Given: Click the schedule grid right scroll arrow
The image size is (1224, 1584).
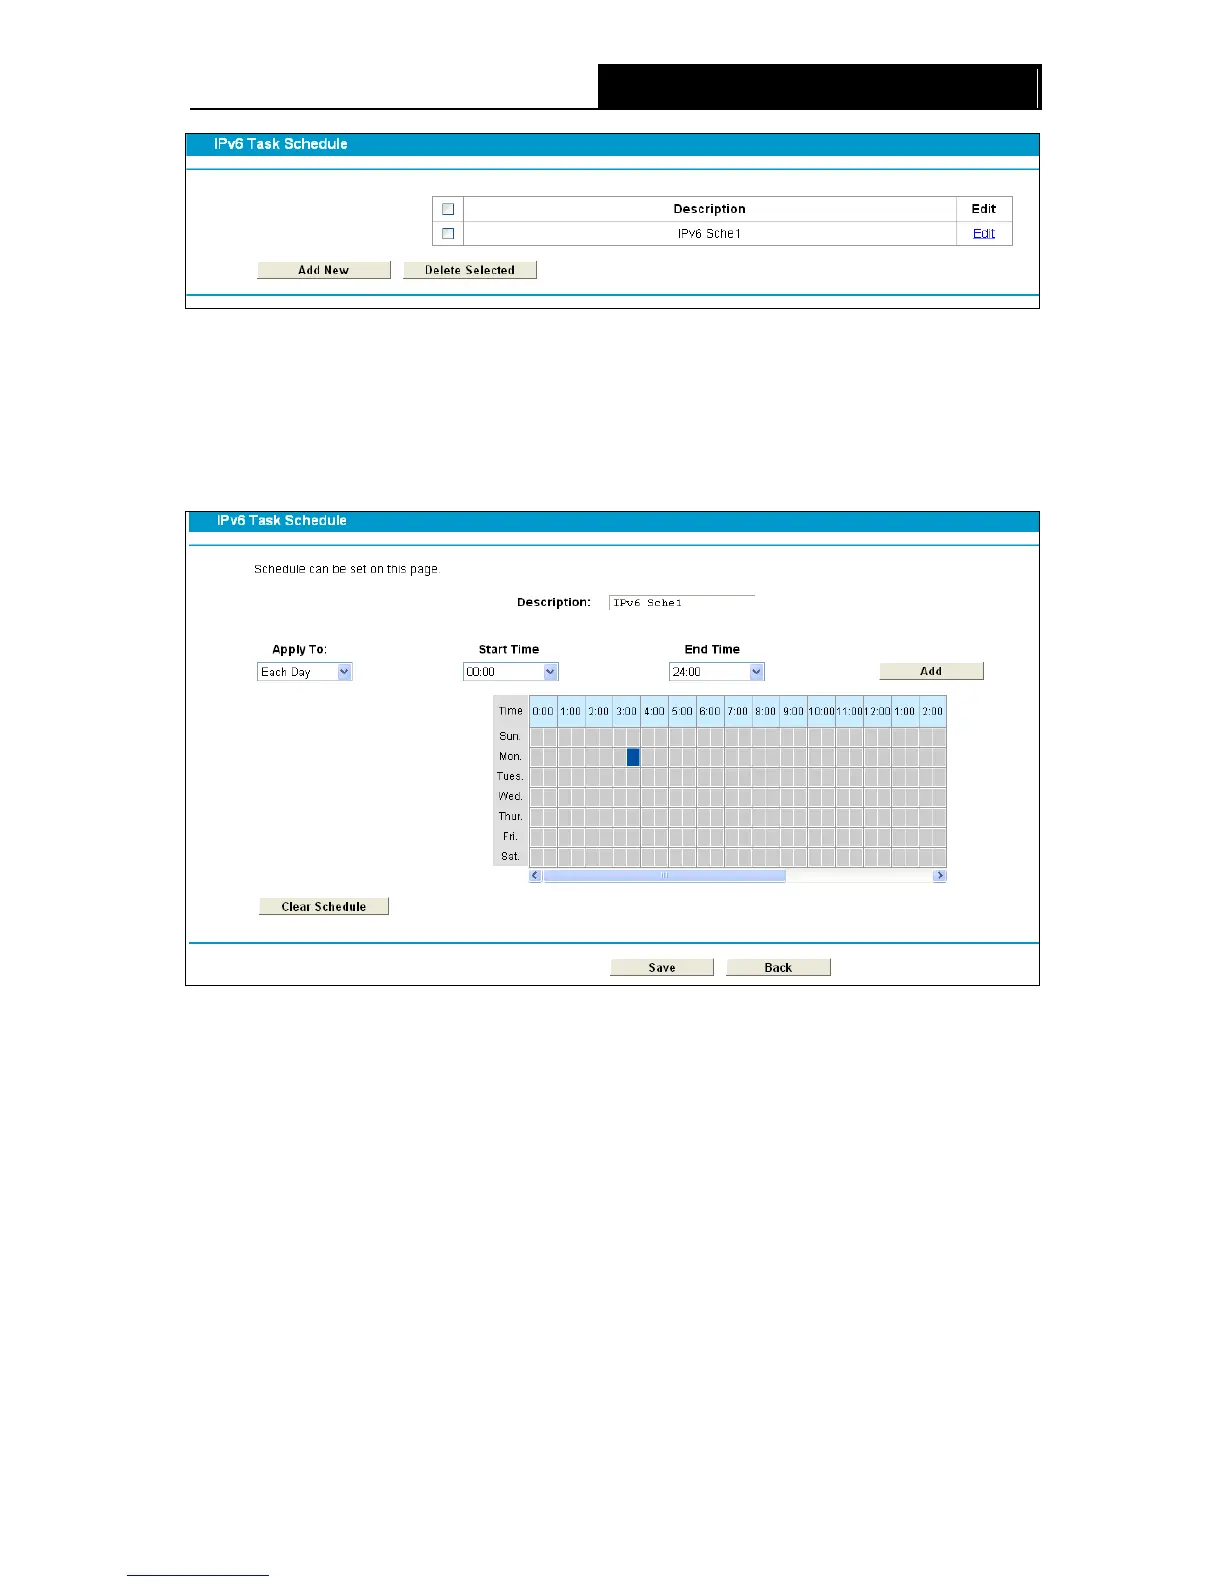Looking at the screenshot, I should (939, 875).
